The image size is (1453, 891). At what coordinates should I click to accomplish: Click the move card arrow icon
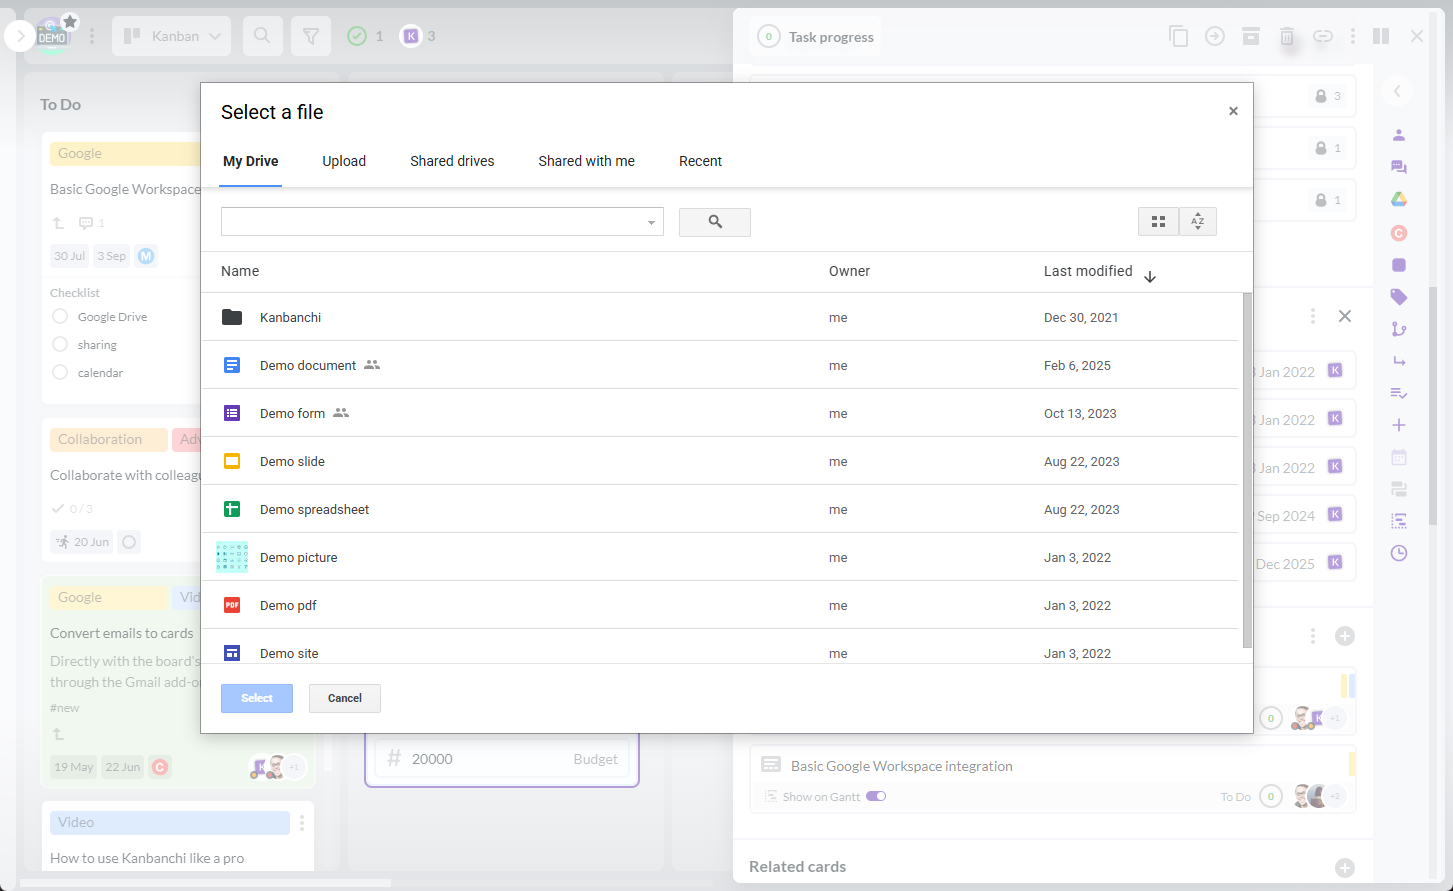pyautogui.click(x=1215, y=36)
